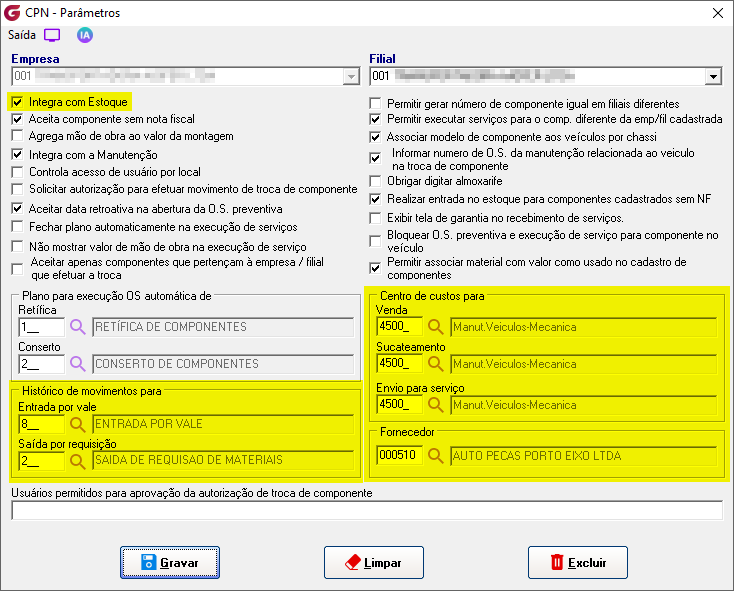734x591 pixels.
Task: Open lookup for Entrada por vale
Action: 78,424
